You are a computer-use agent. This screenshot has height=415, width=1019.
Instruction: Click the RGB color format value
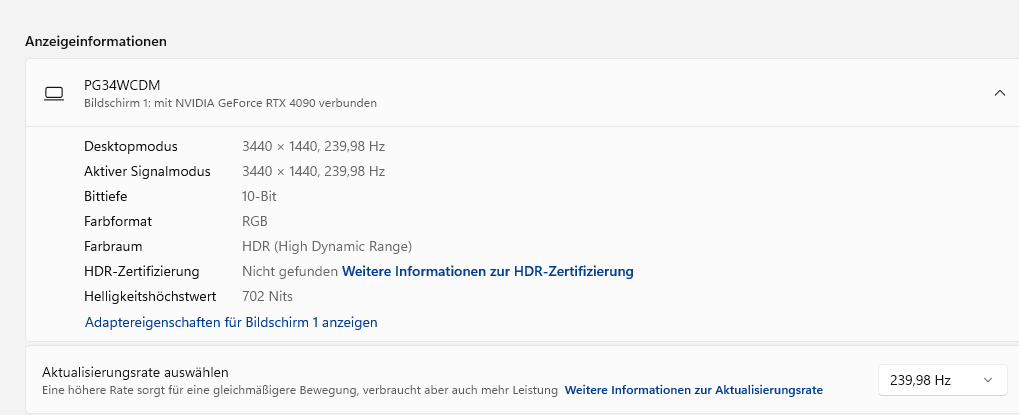(x=255, y=221)
